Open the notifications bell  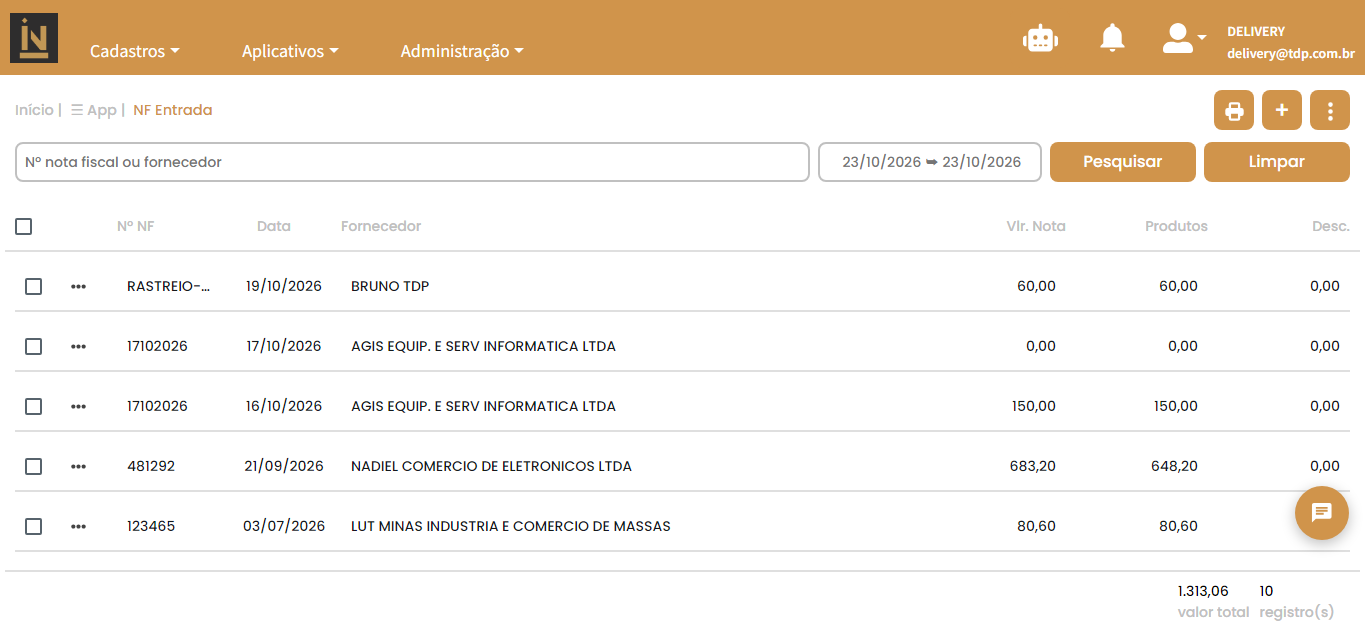1112,38
